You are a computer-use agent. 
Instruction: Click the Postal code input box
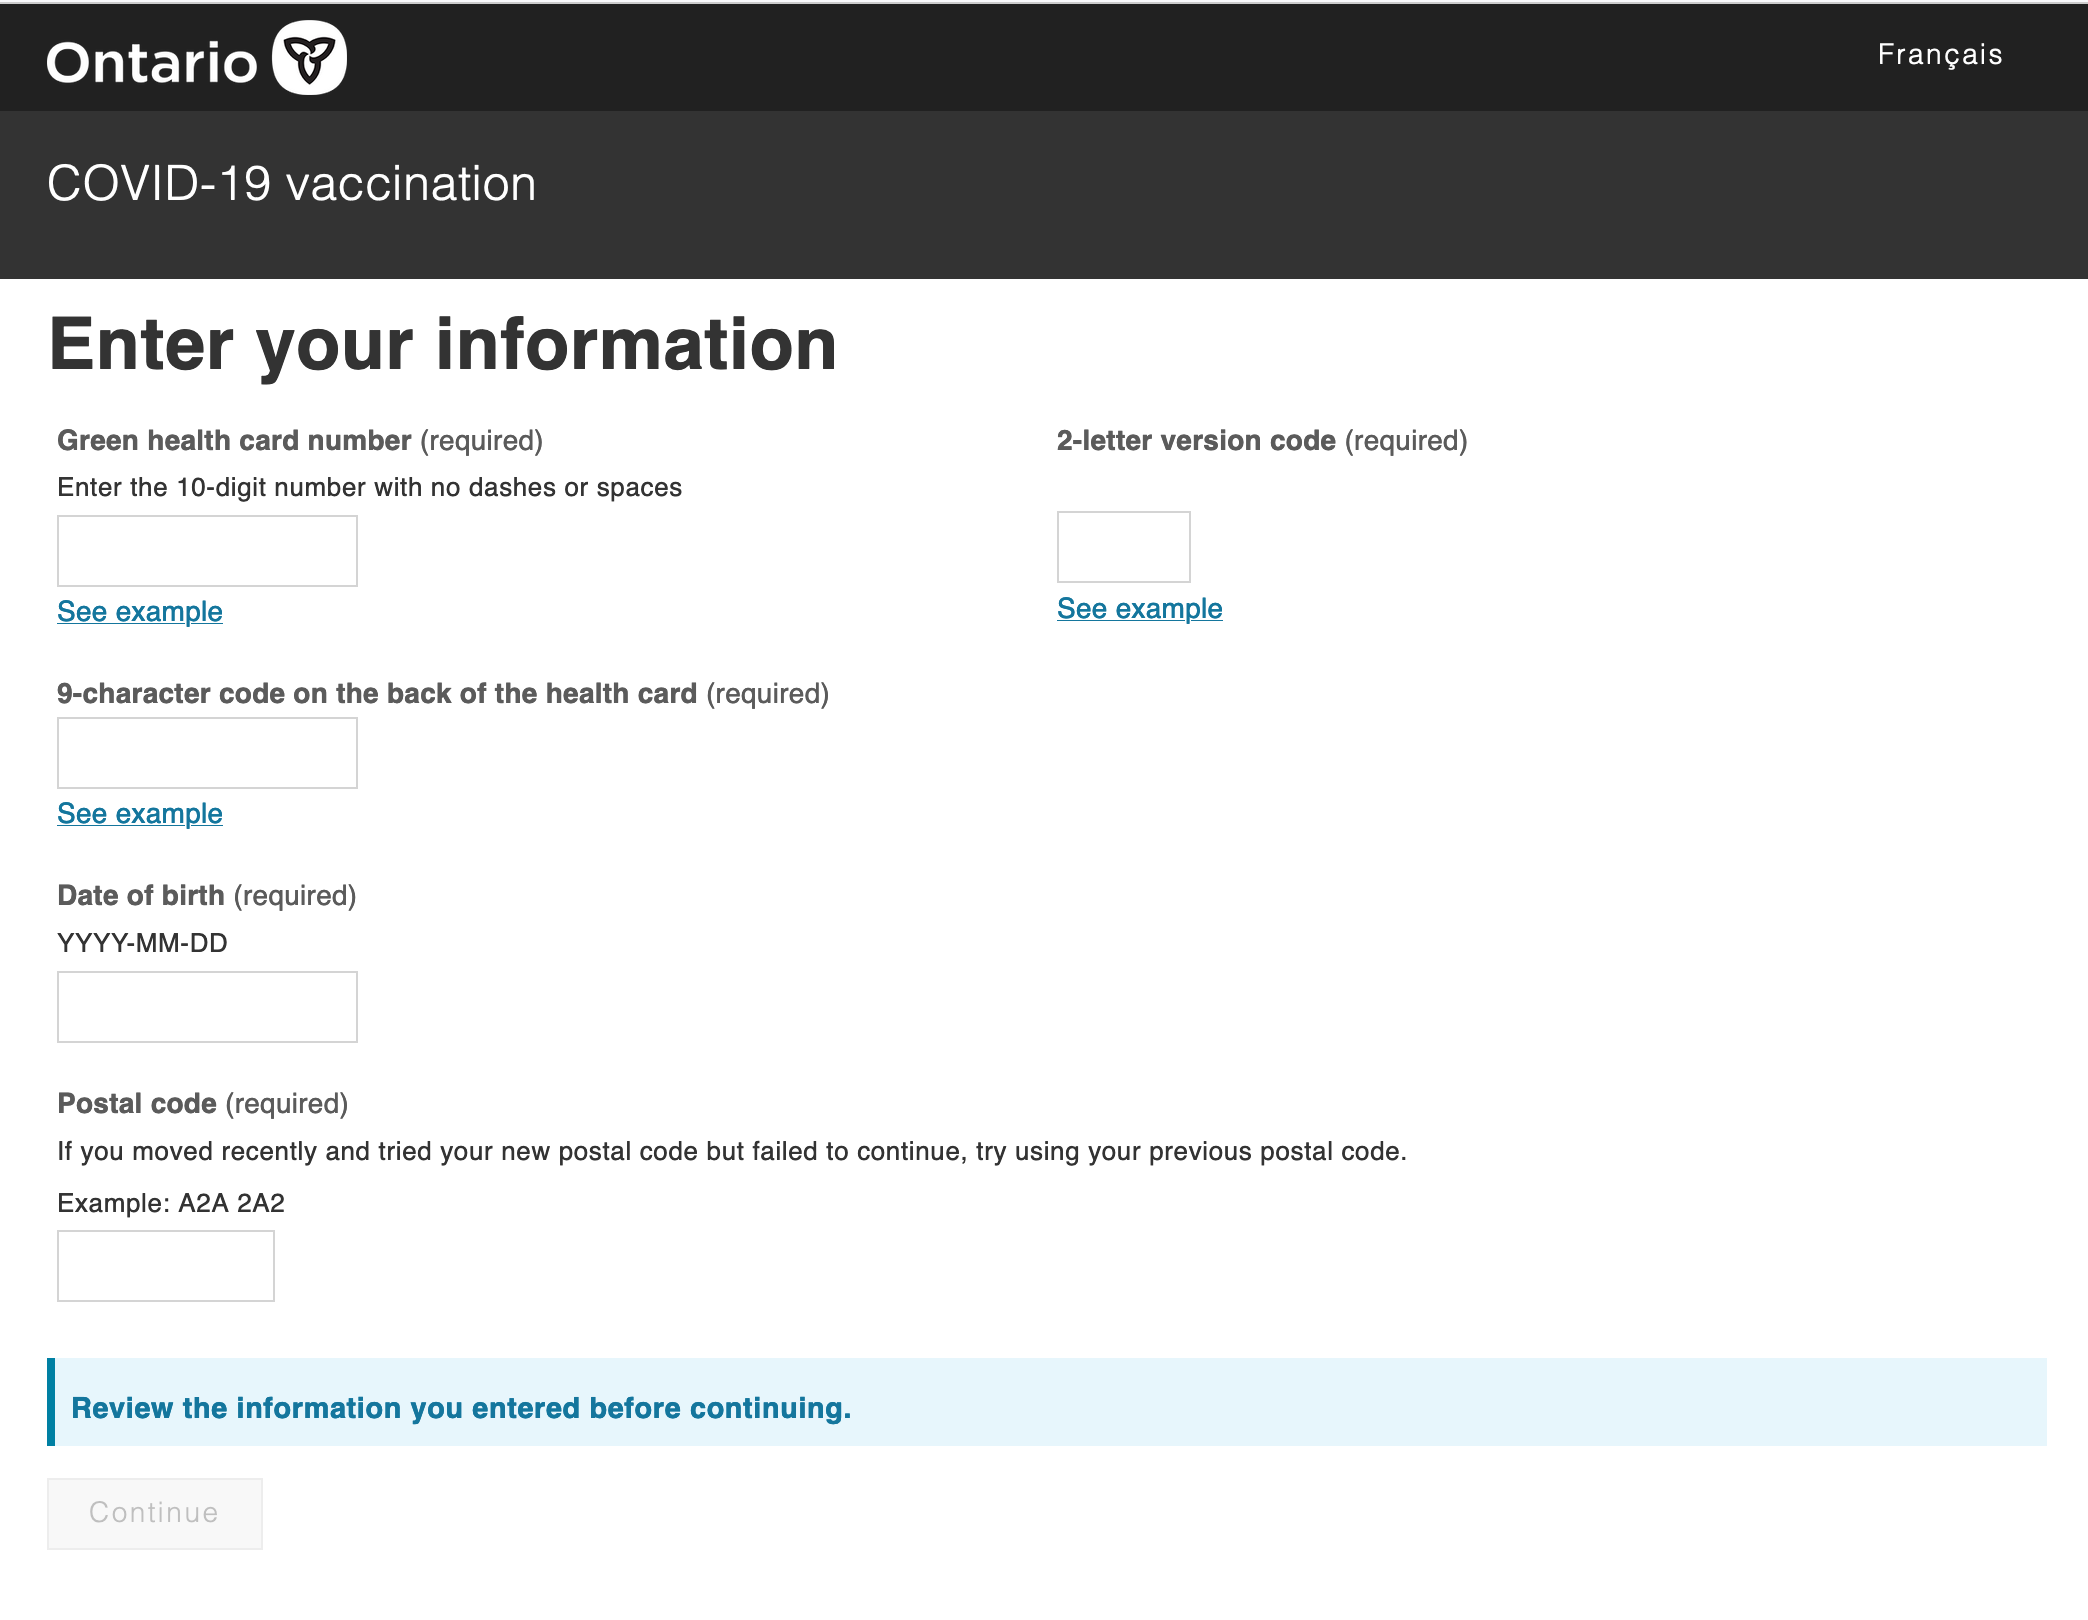pos(166,1266)
